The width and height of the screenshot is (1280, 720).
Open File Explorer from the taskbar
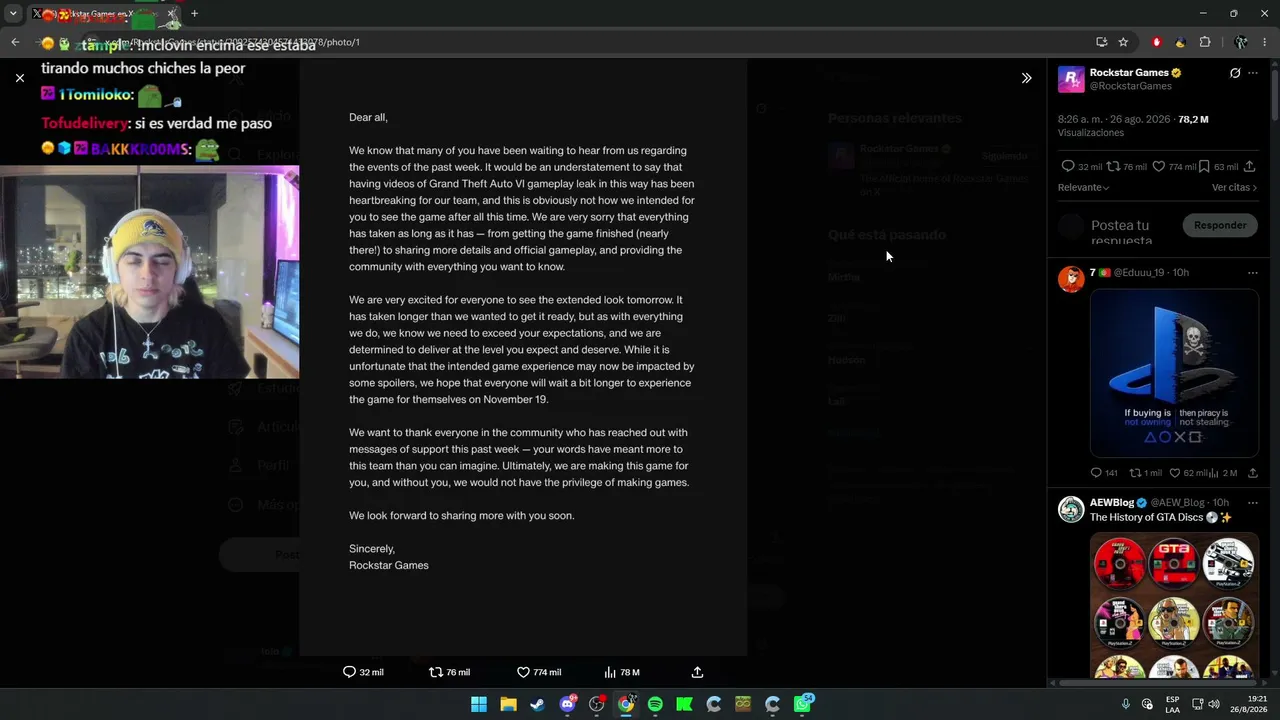(x=508, y=704)
